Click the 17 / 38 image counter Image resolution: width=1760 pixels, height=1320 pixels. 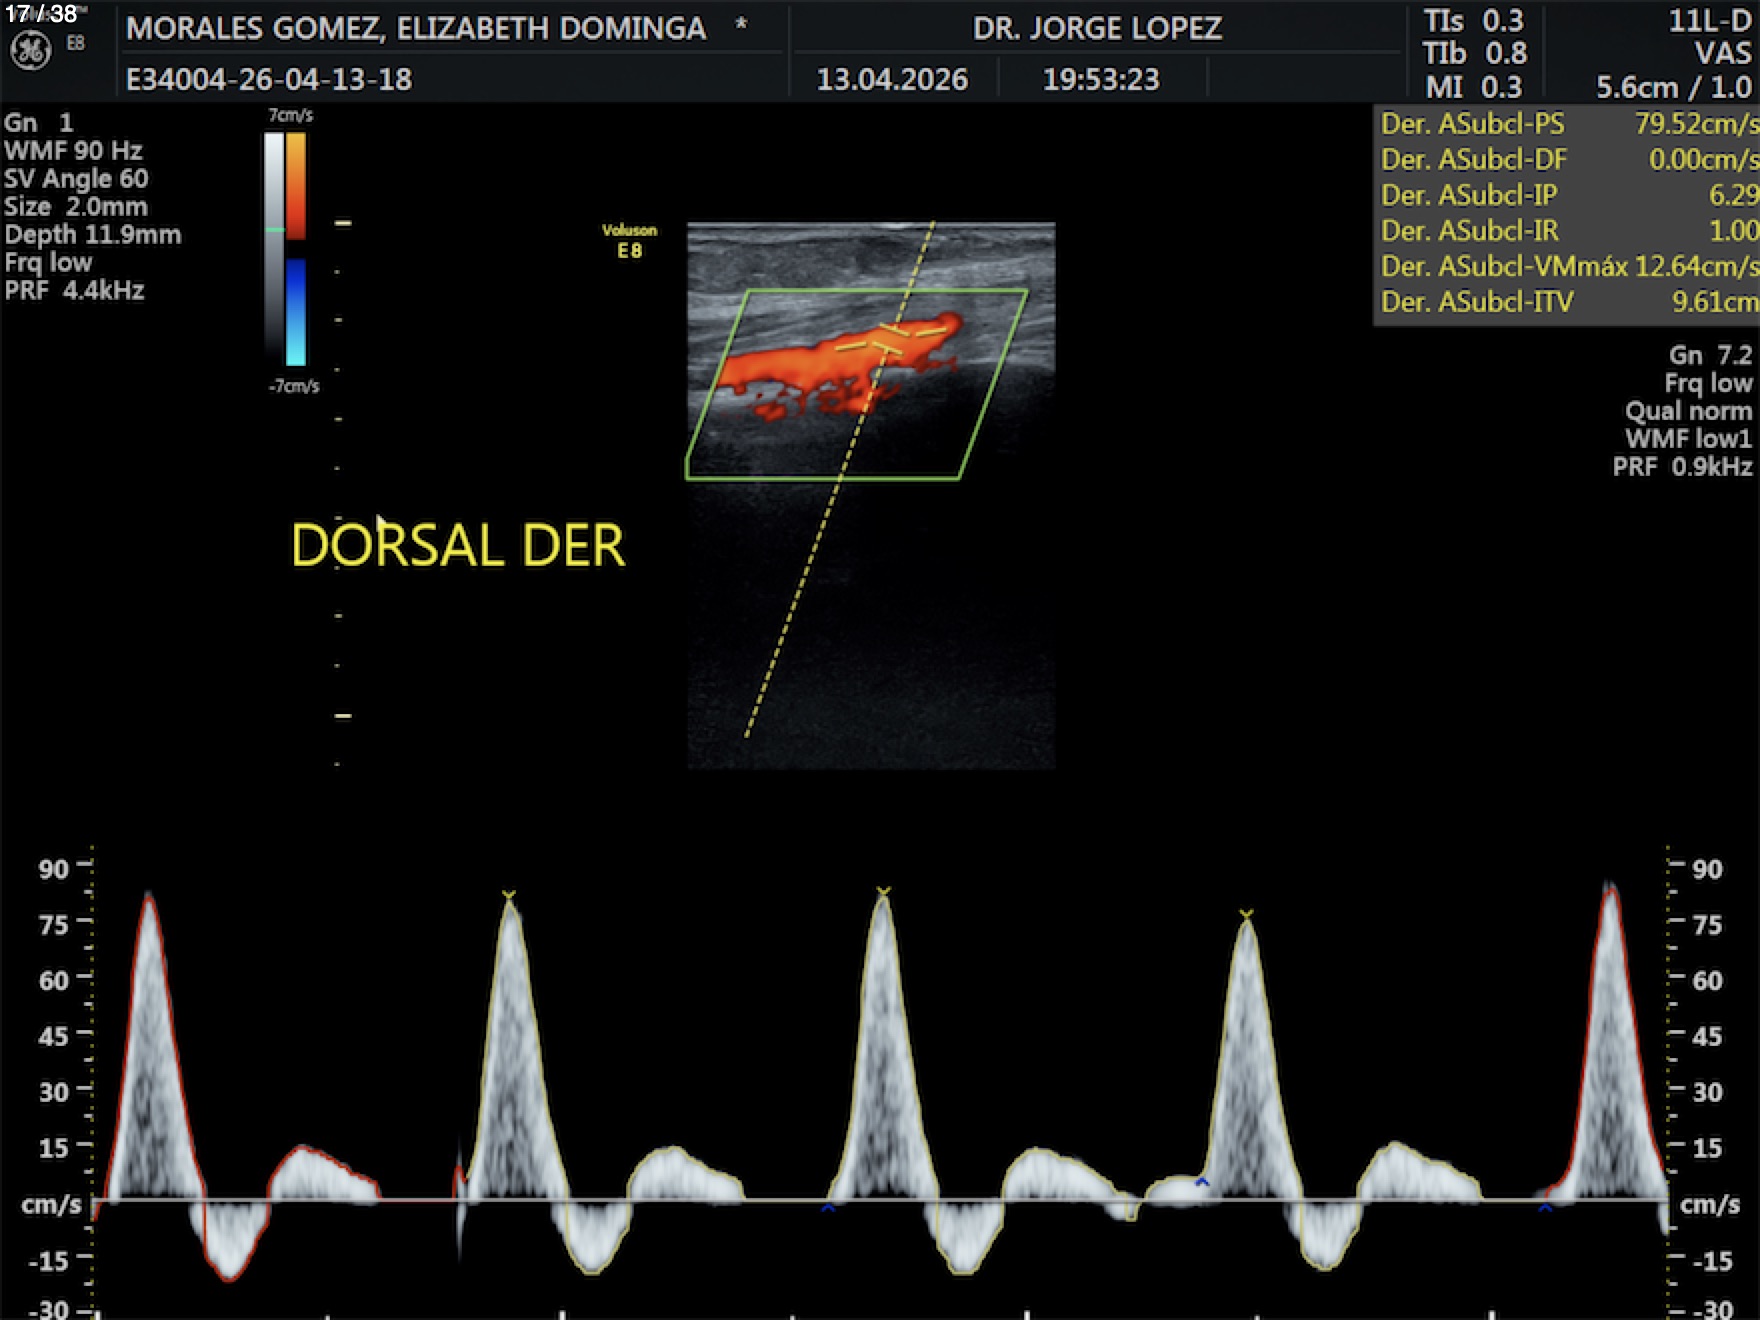pyautogui.click(x=41, y=14)
